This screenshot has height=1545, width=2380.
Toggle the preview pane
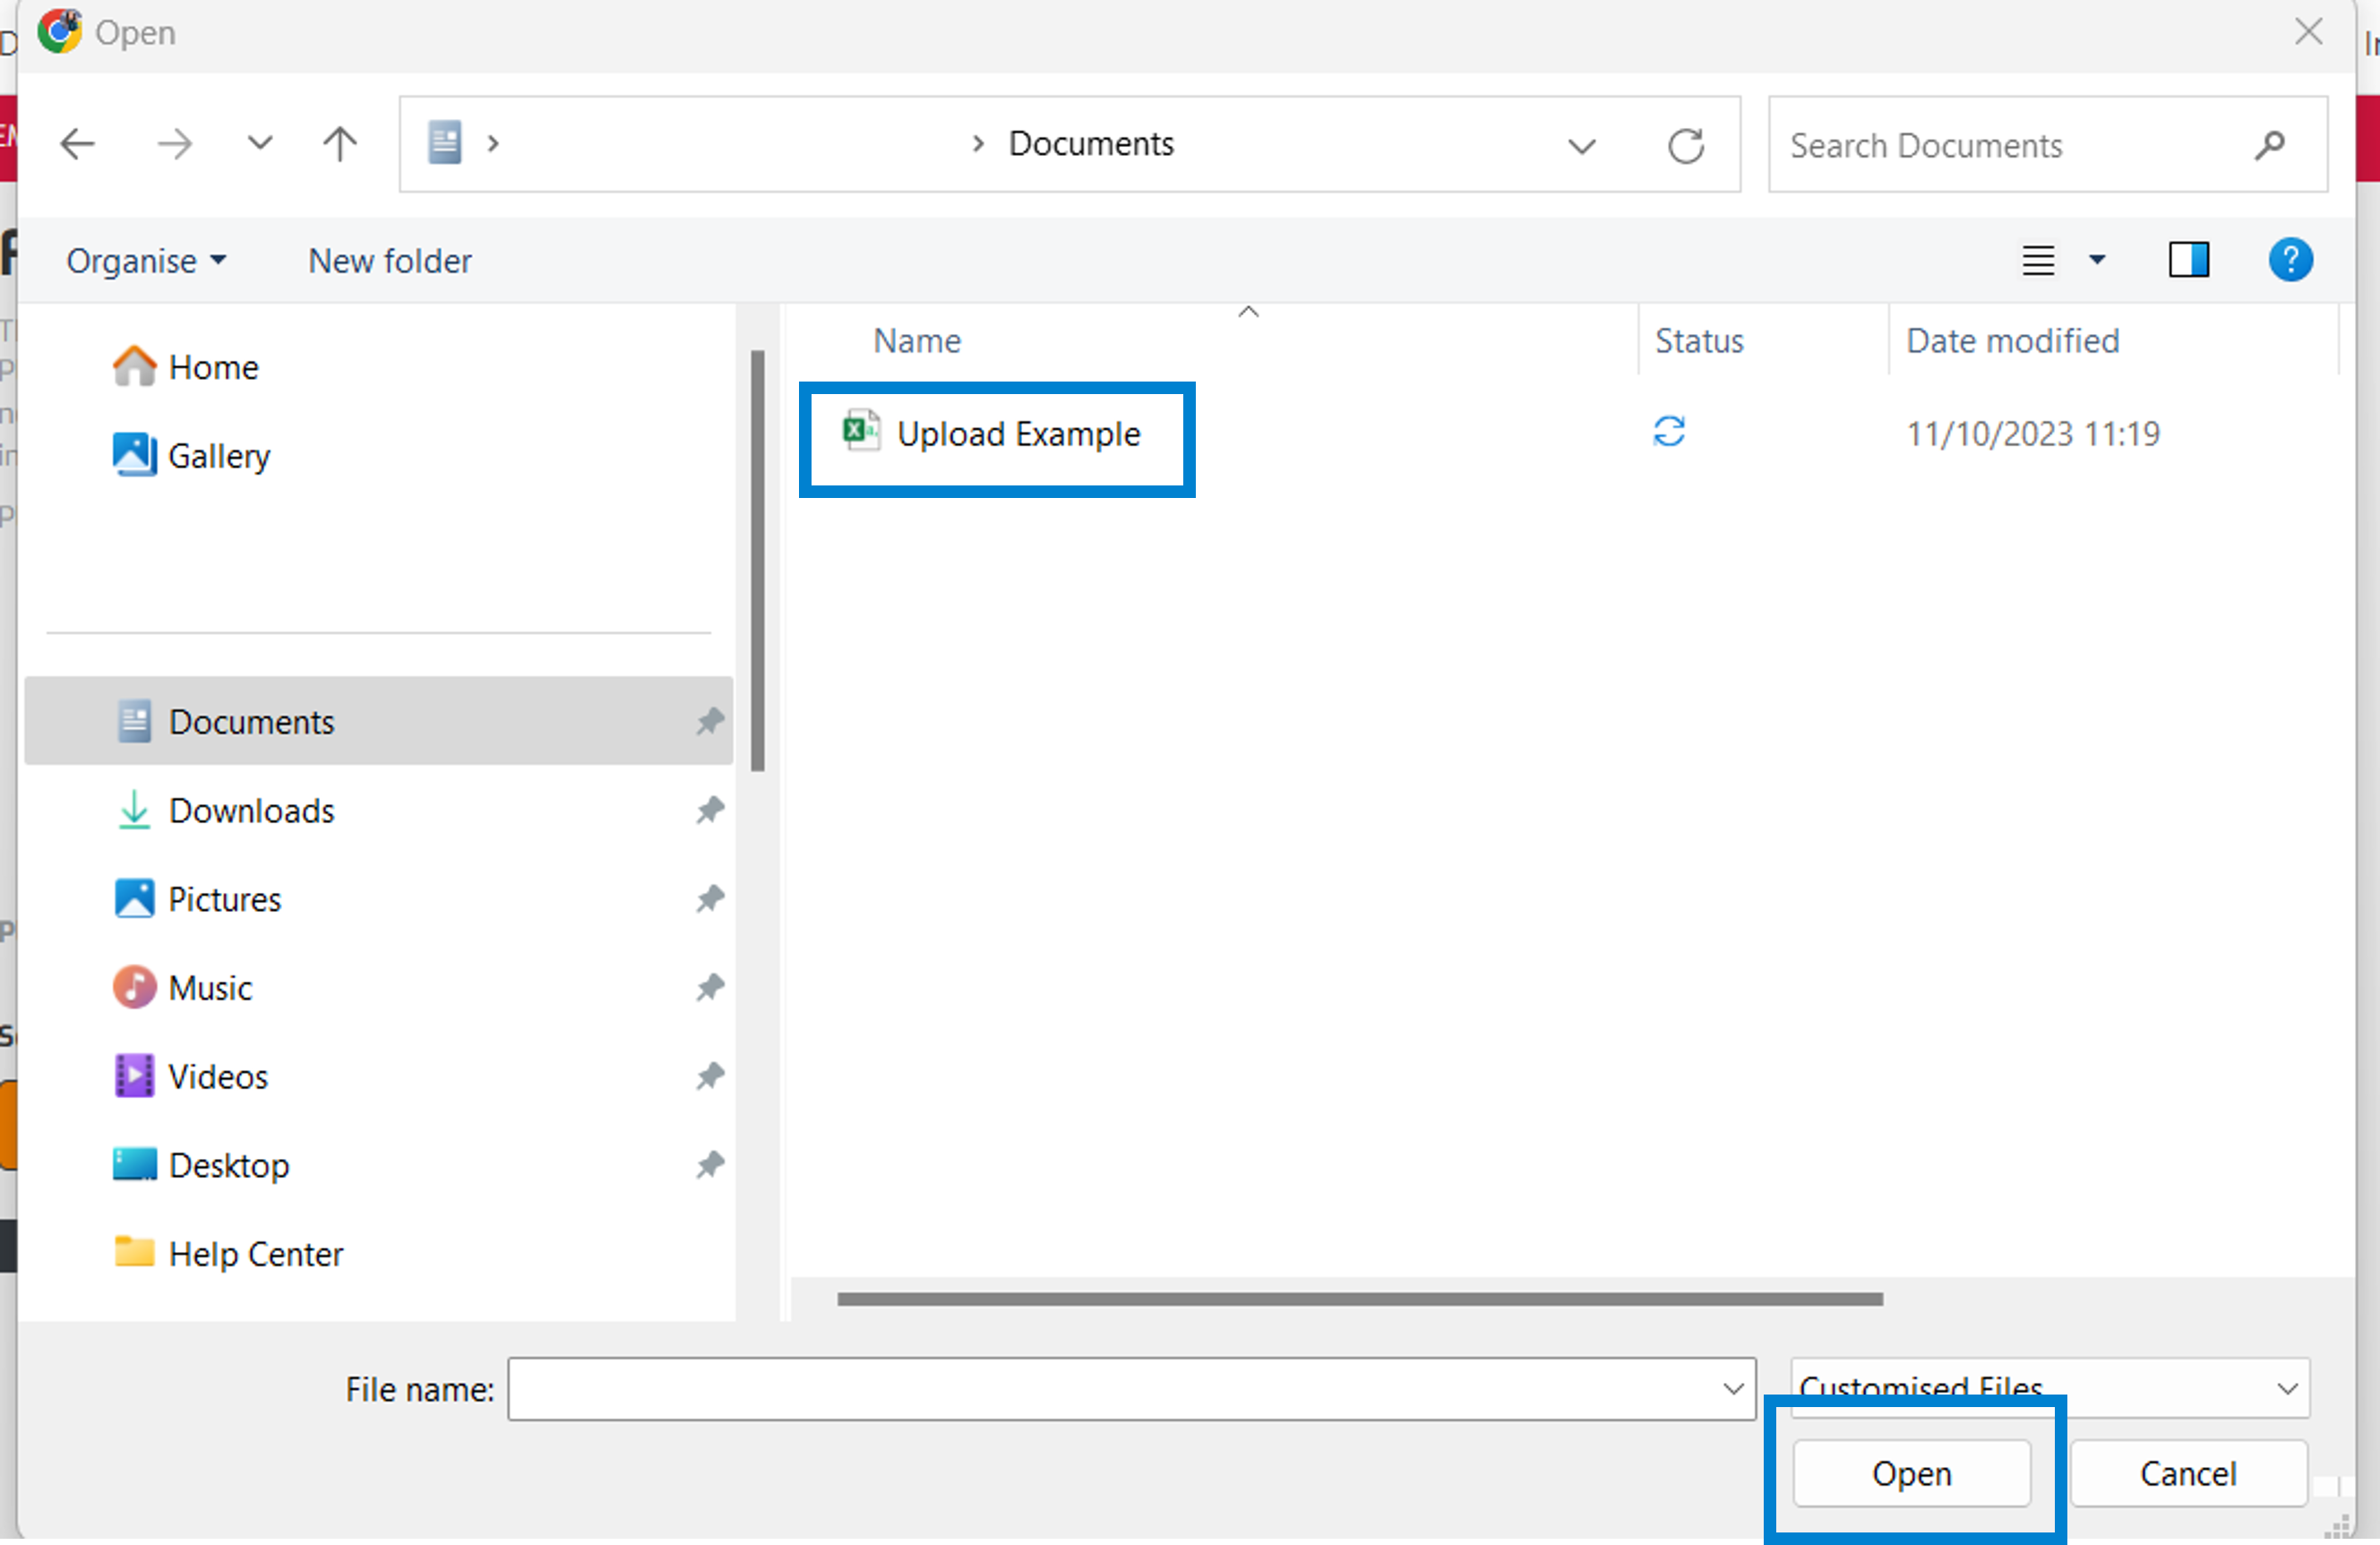point(2188,261)
